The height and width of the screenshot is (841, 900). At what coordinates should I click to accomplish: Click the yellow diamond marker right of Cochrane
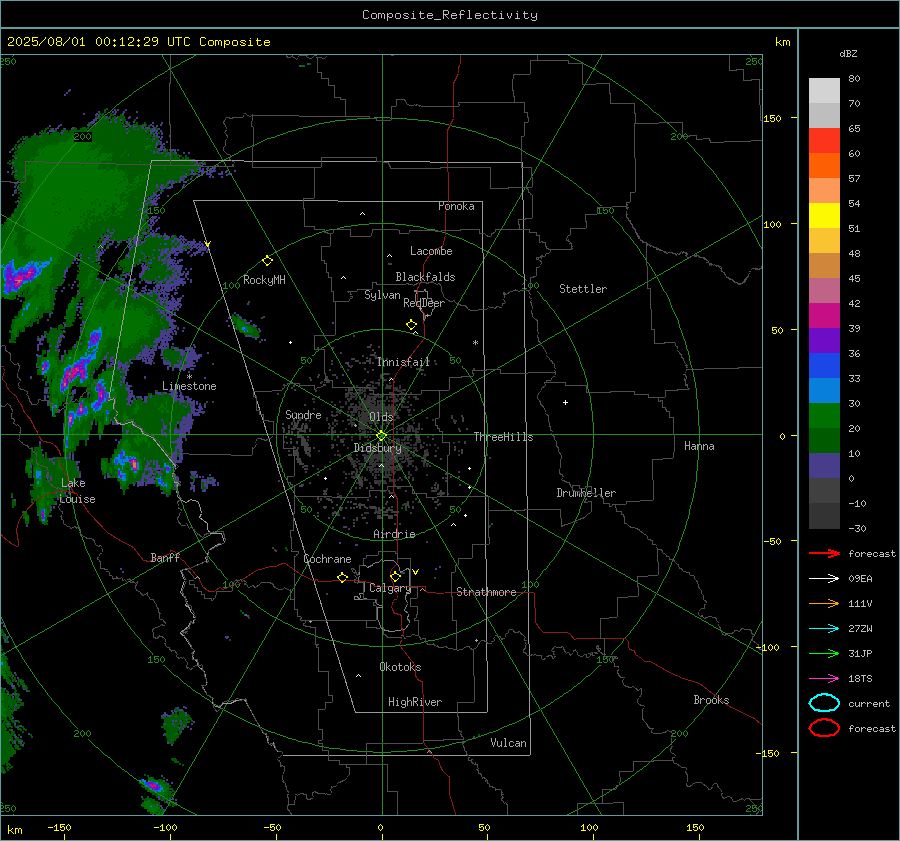coord(342,577)
